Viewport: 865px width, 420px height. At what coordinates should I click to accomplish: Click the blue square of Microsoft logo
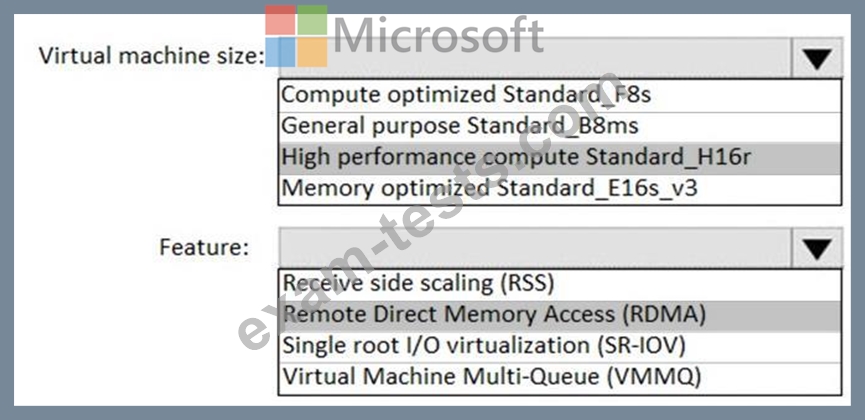pyautogui.click(x=280, y=52)
